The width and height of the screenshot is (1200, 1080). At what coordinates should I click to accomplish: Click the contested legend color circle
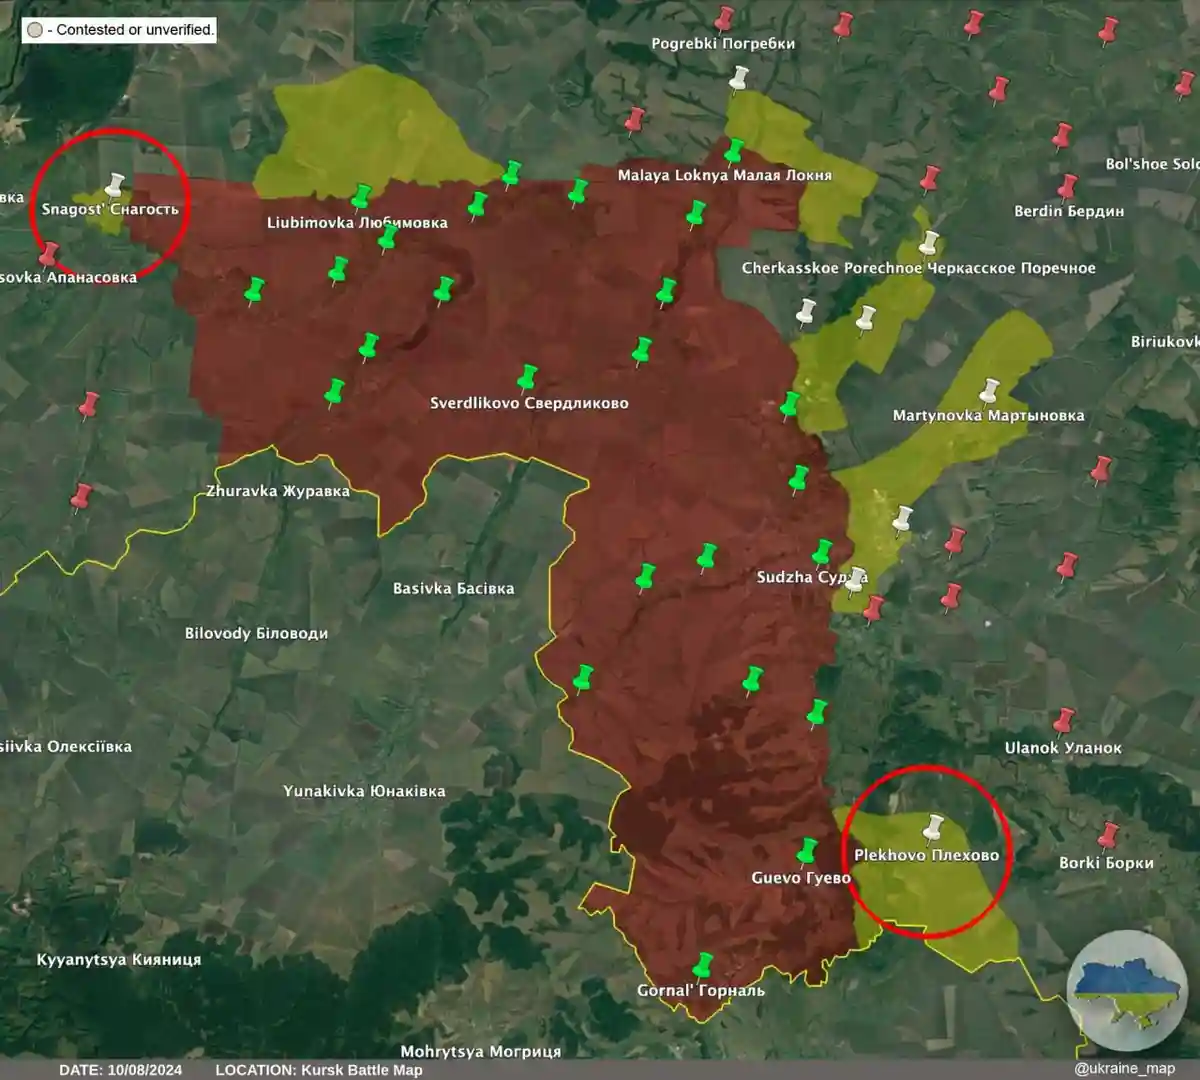click(x=35, y=30)
